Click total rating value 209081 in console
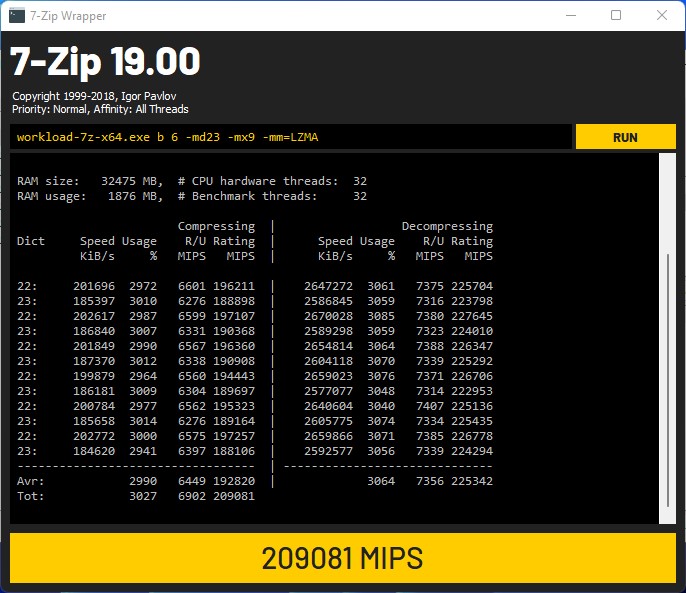The height and width of the screenshot is (593, 686). pyautogui.click(x=234, y=496)
